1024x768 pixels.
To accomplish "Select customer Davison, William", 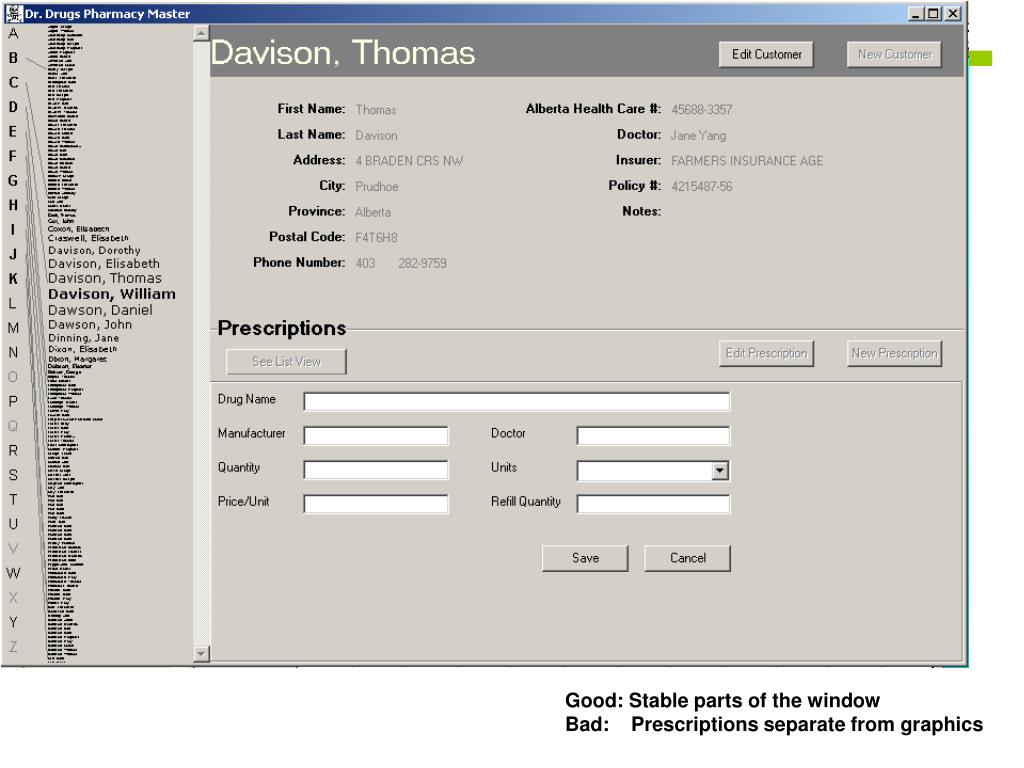I will click(112, 295).
